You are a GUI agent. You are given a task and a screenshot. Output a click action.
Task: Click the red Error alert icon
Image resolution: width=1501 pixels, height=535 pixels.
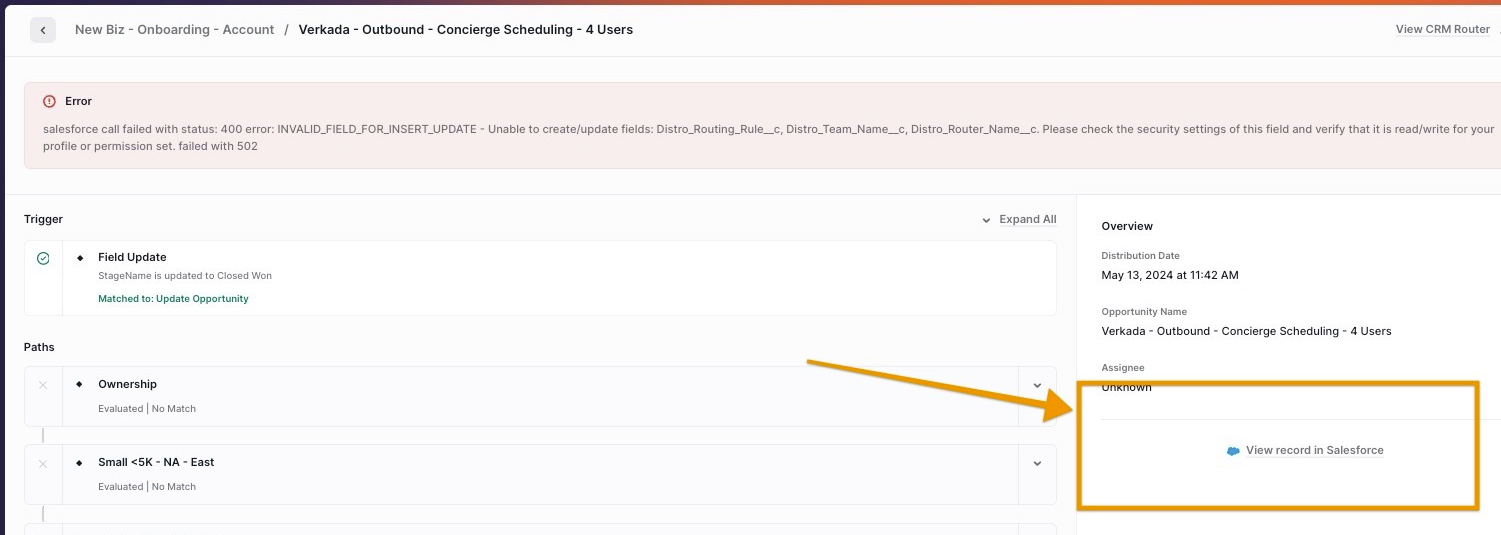(50, 101)
